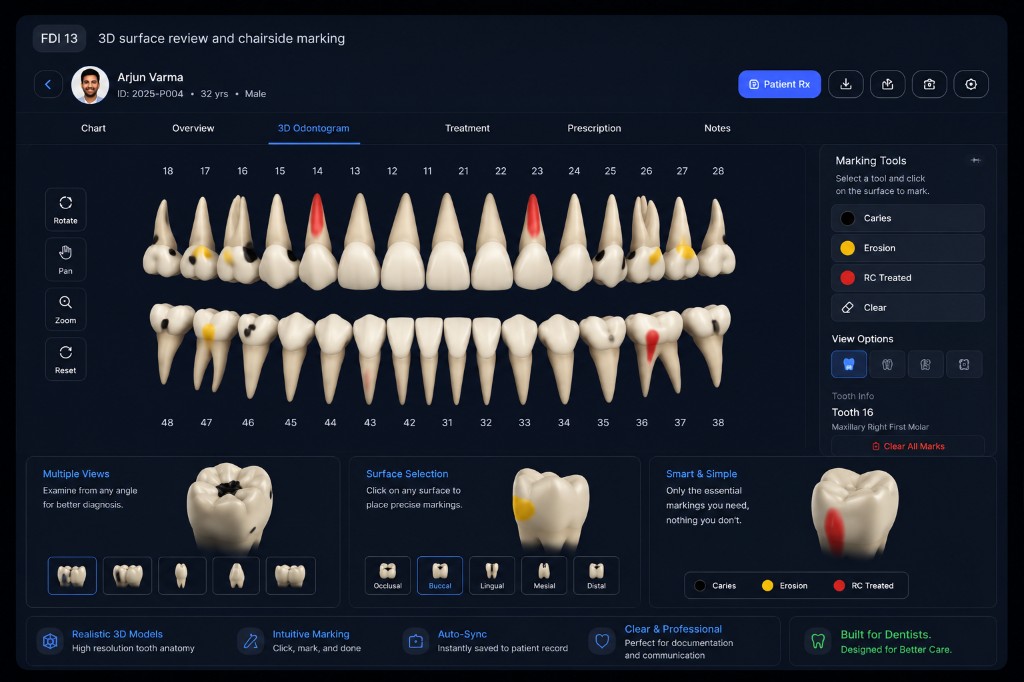Image resolution: width=1024 pixels, height=682 pixels.
Task: Select the fourth view option icon
Action: tap(964, 365)
